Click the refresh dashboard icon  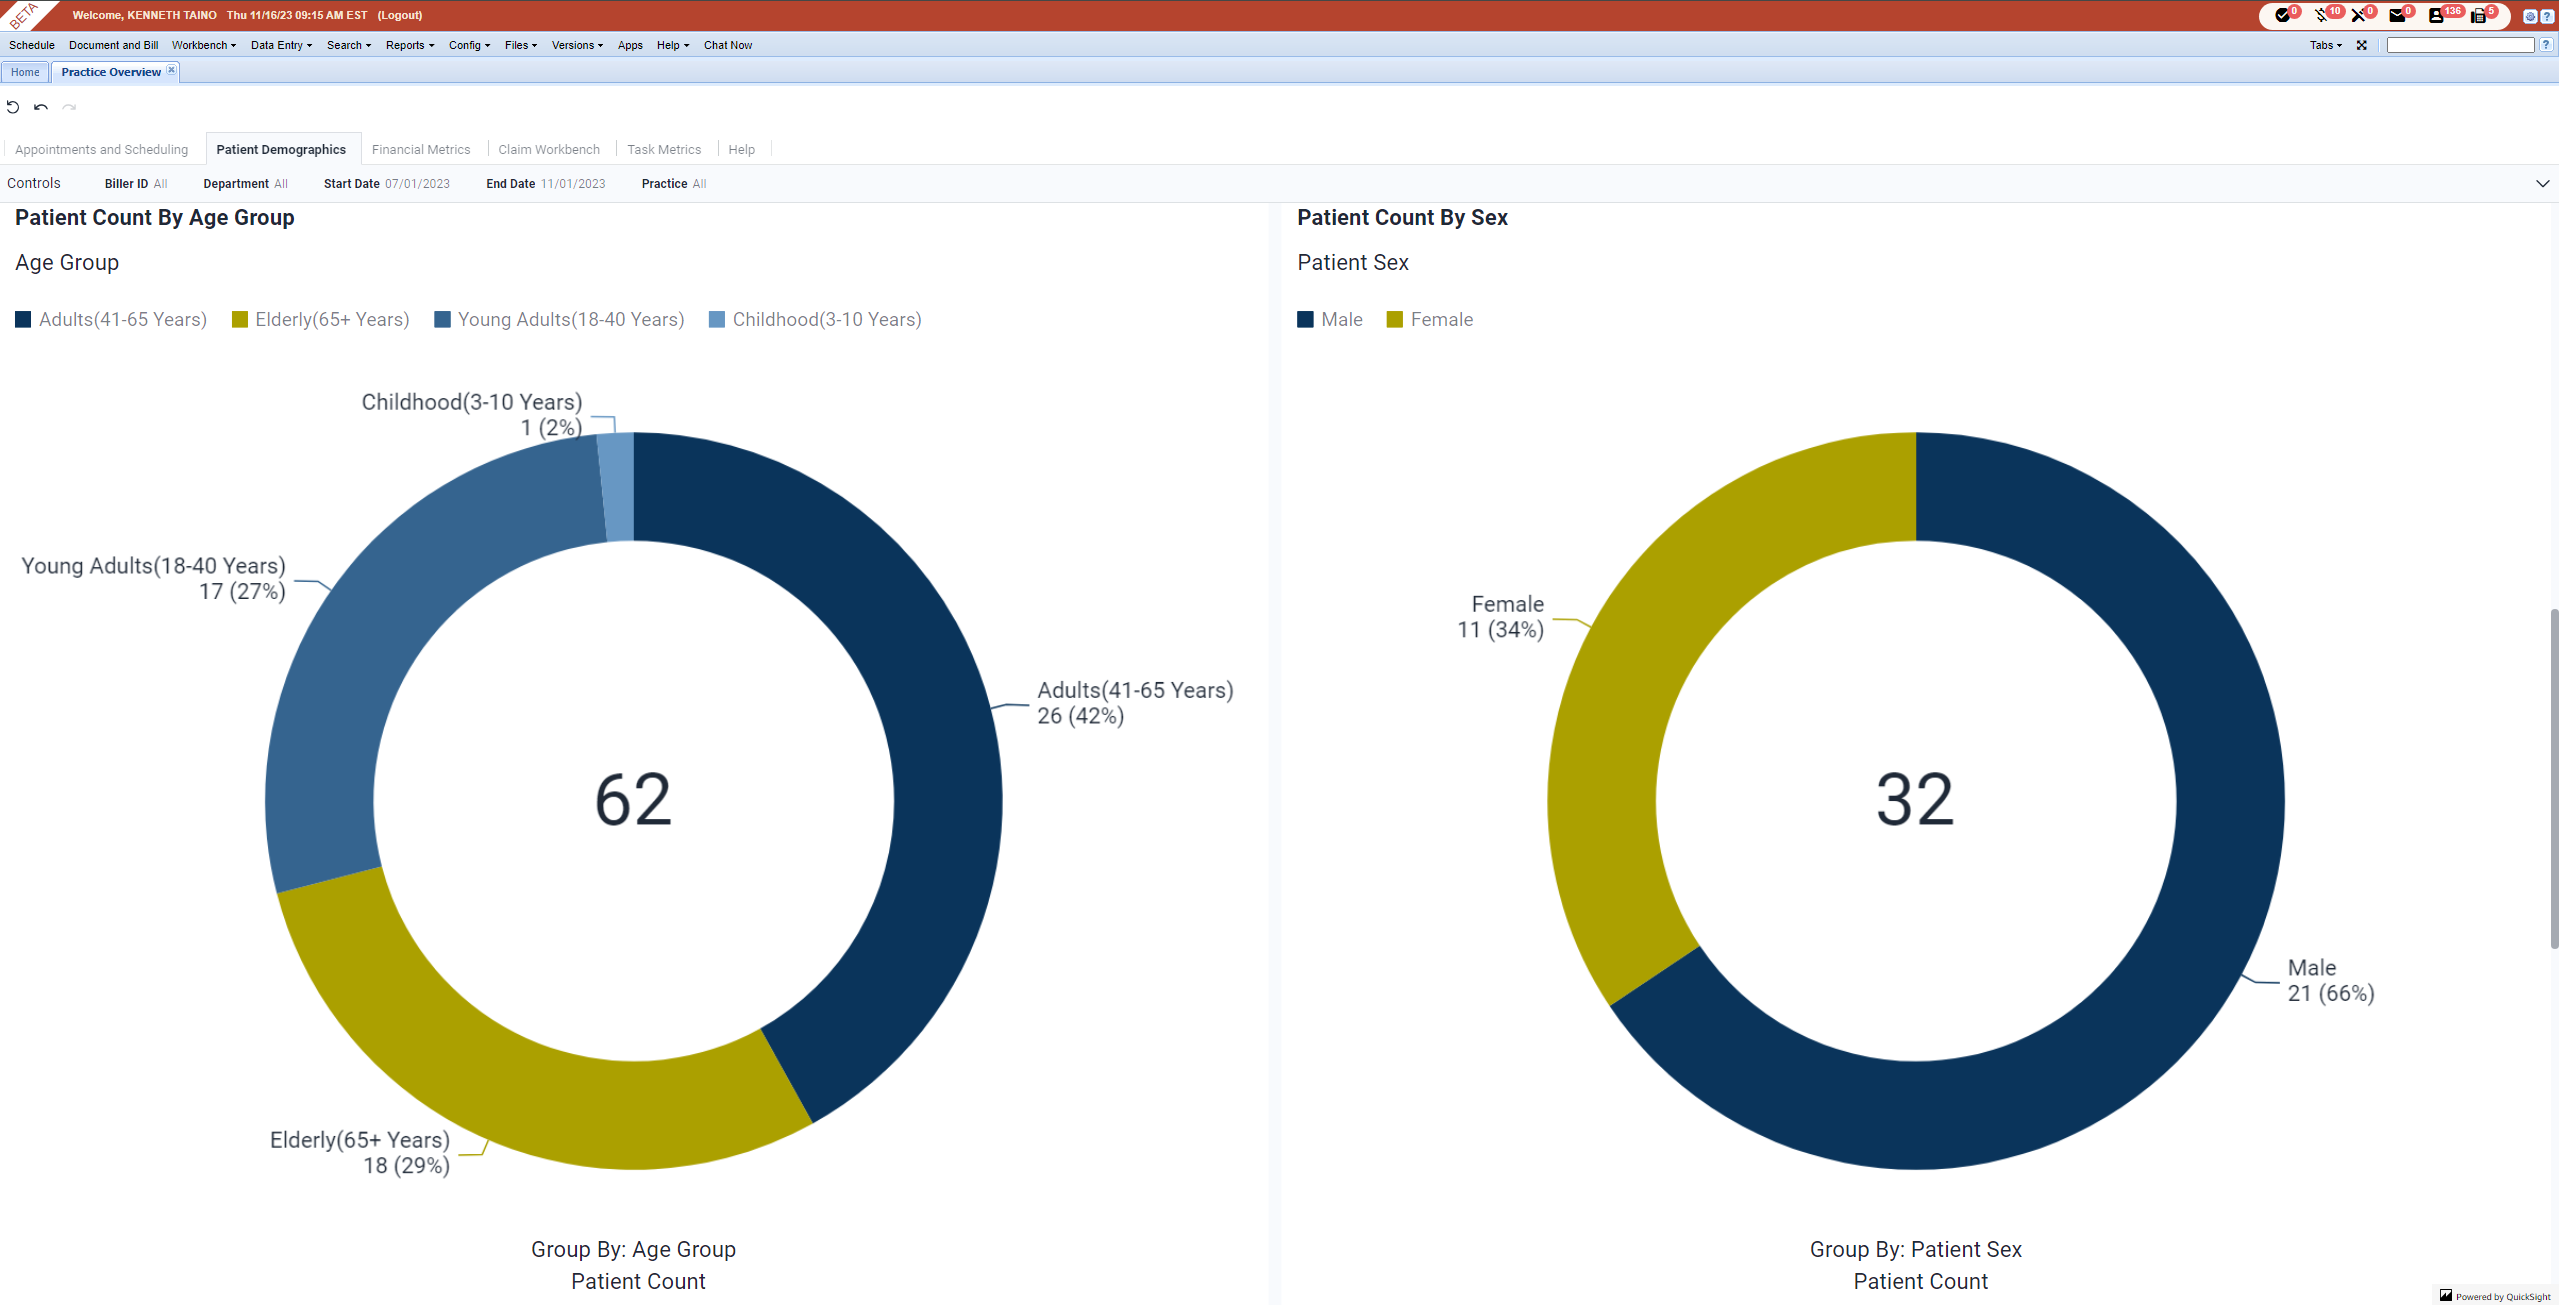coord(12,106)
